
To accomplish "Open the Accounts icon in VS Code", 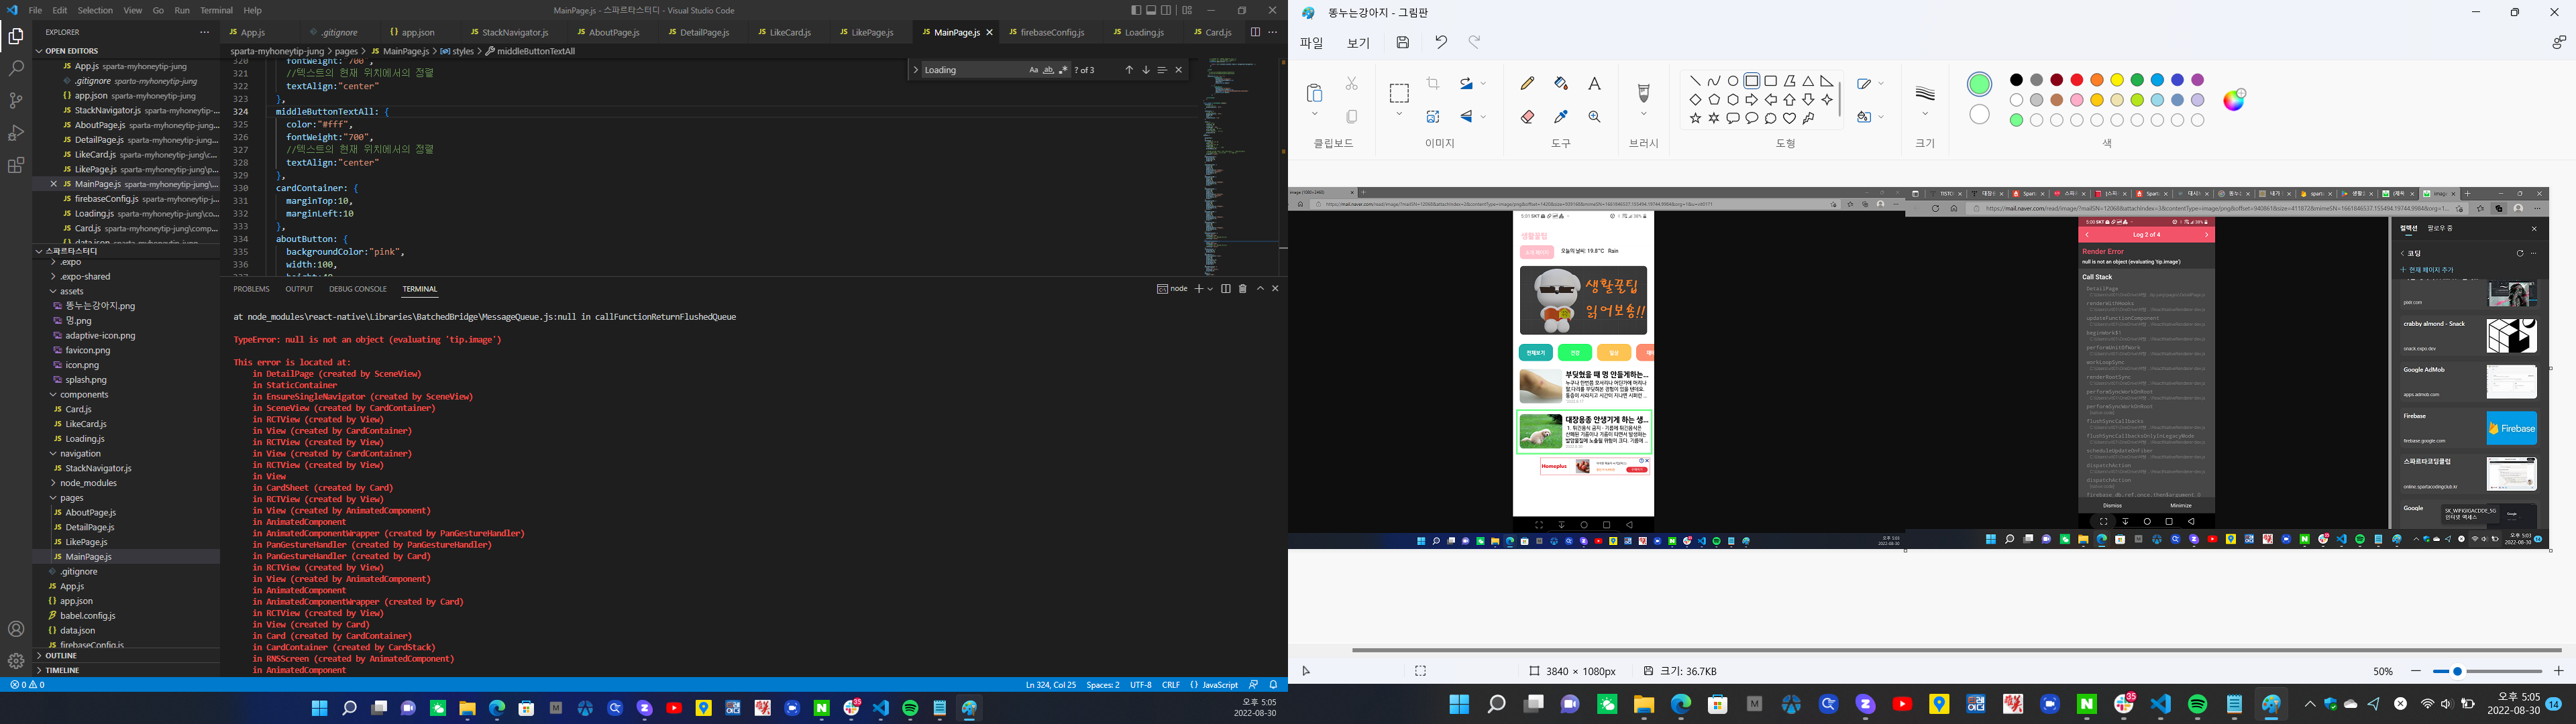I will tap(16, 629).
